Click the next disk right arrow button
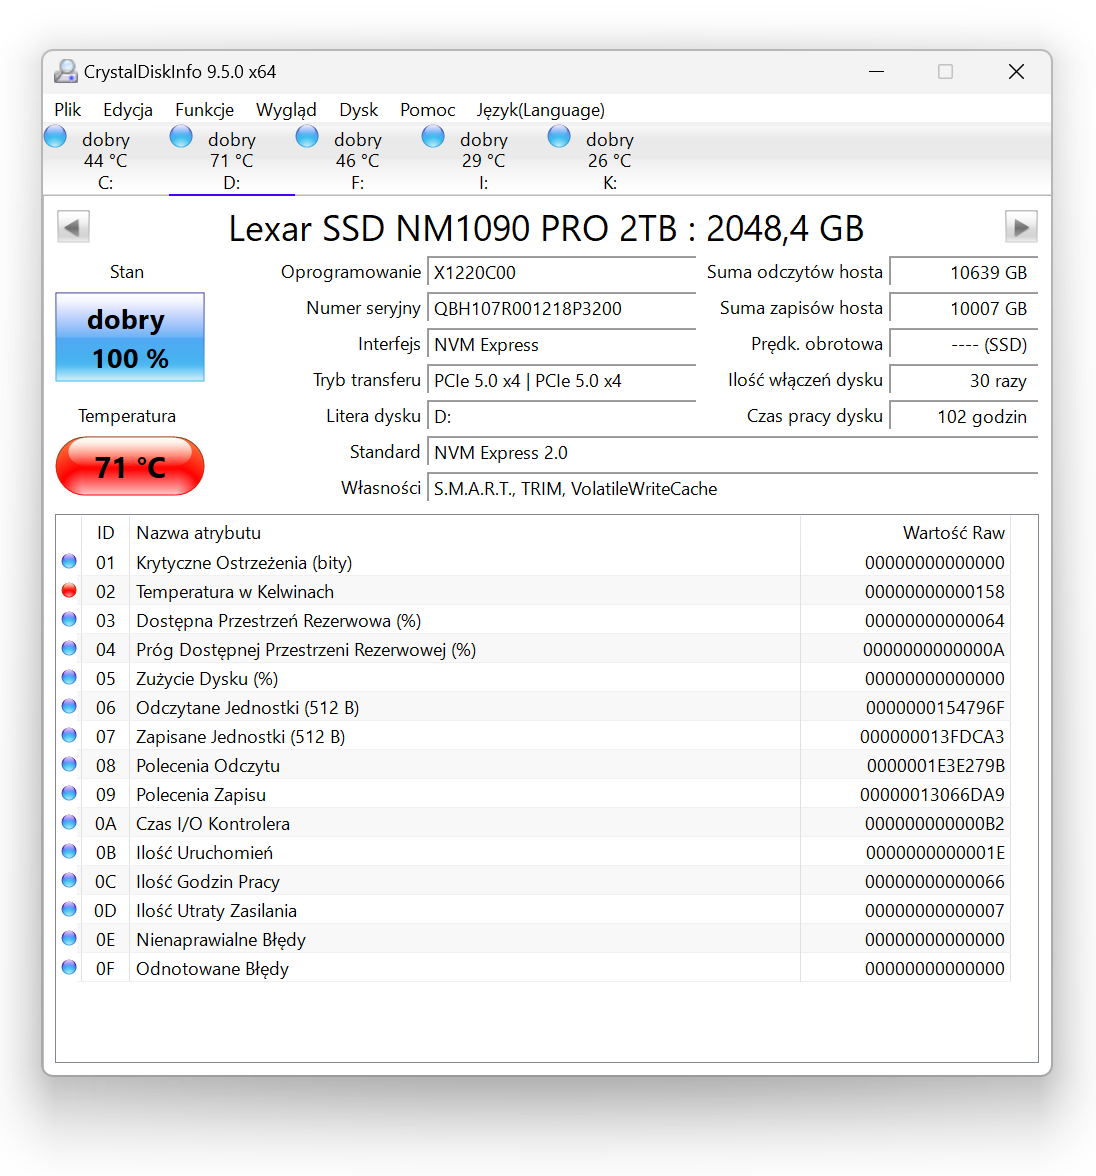 tap(1020, 227)
